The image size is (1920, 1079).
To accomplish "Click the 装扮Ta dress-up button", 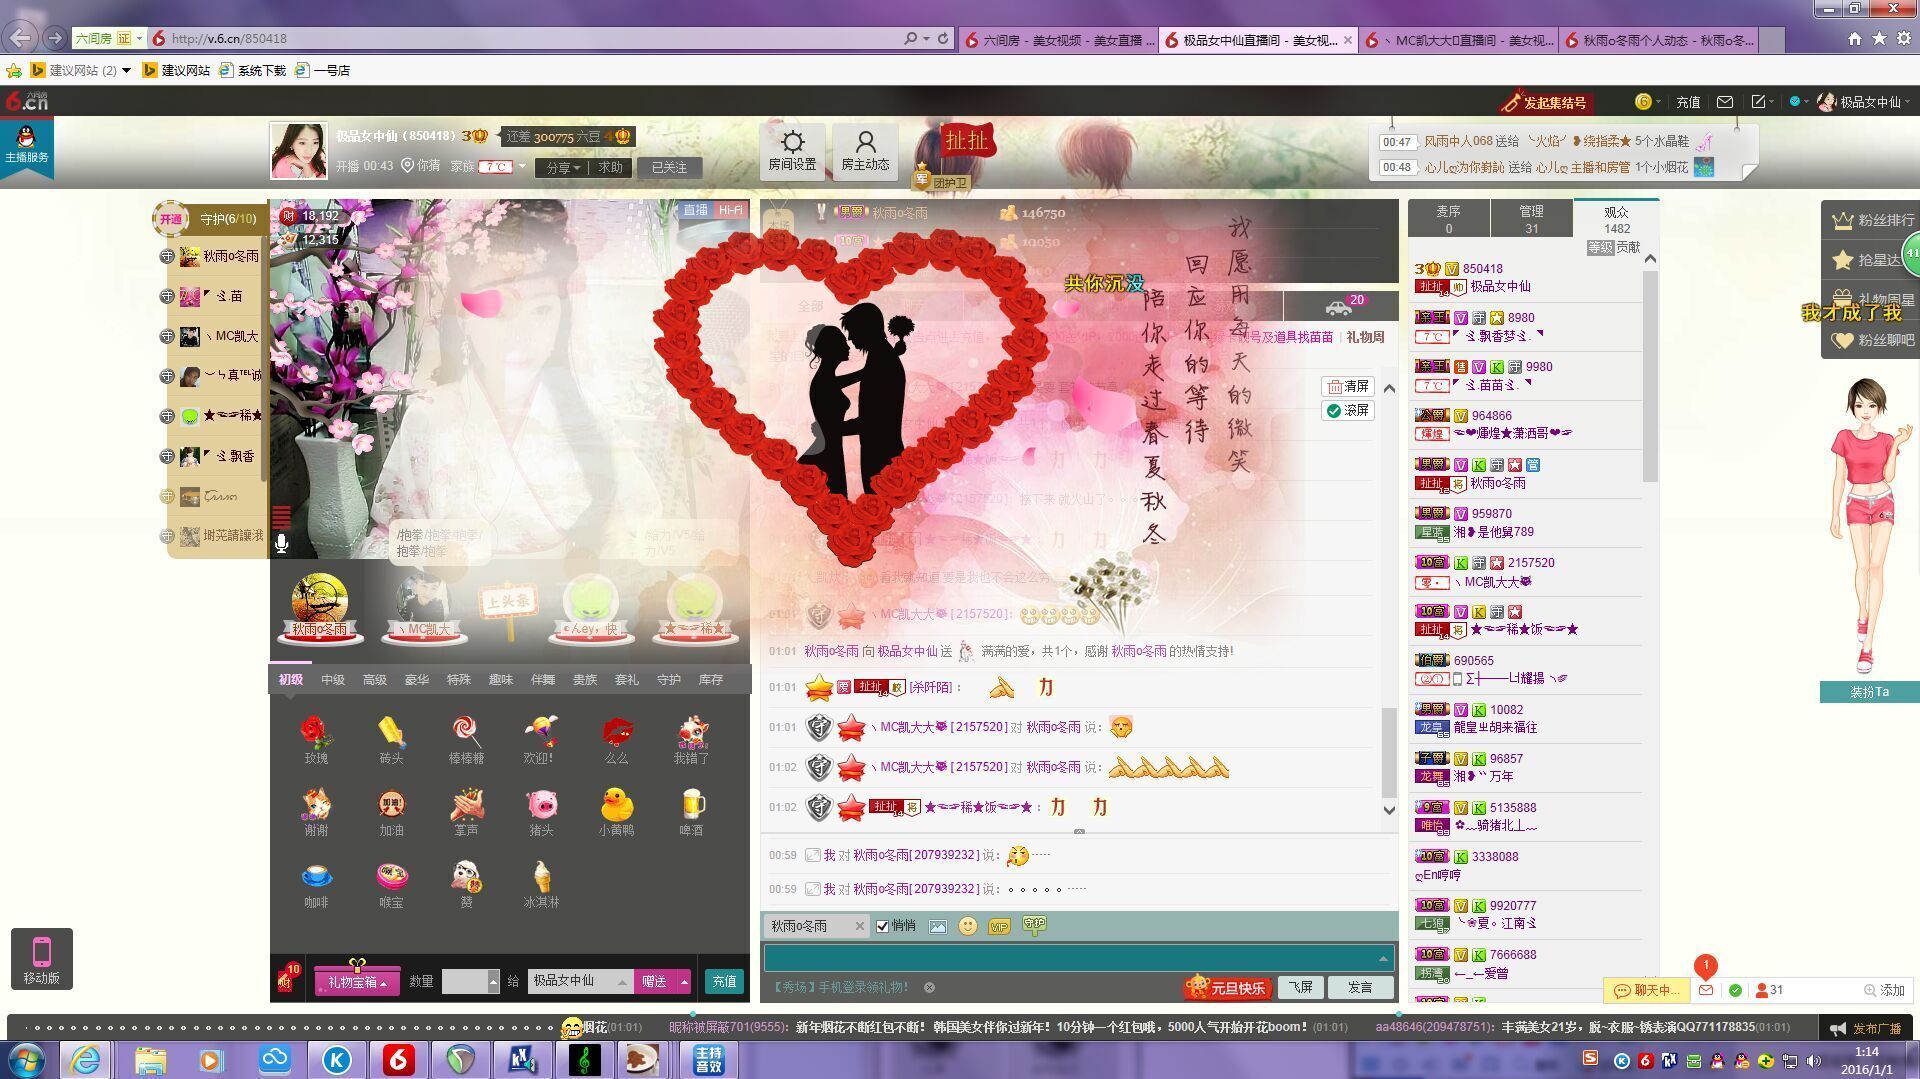I will pyautogui.click(x=1868, y=692).
